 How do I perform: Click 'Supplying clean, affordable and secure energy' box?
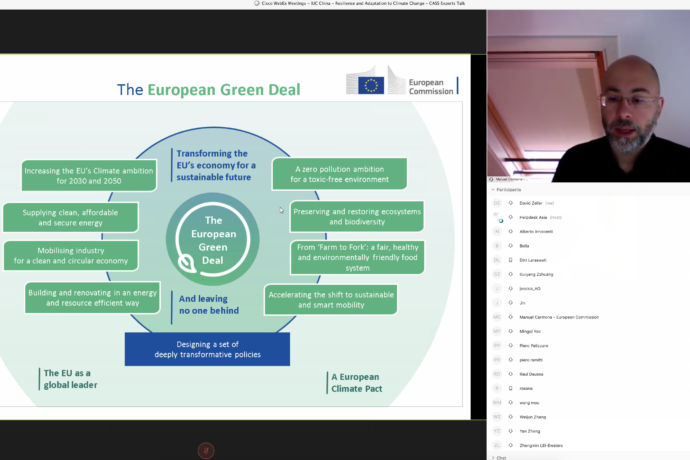coord(70,217)
